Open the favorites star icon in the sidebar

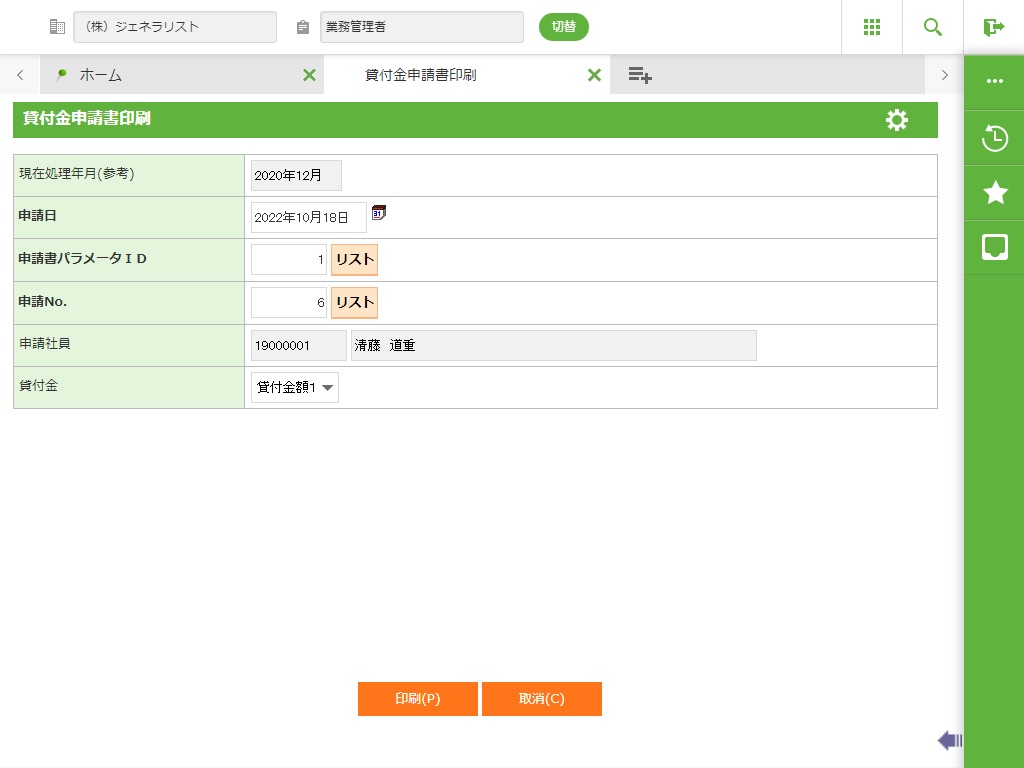tap(994, 193)
